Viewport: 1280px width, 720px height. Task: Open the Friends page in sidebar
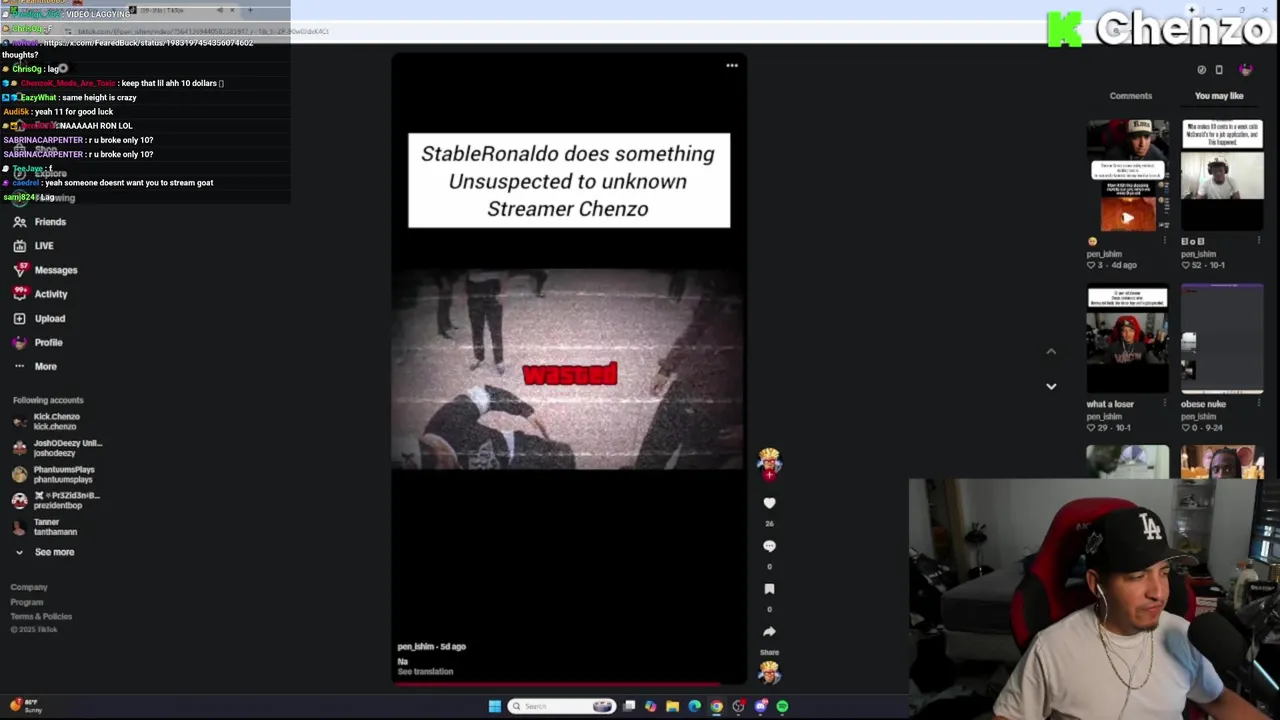click(39, 222)
